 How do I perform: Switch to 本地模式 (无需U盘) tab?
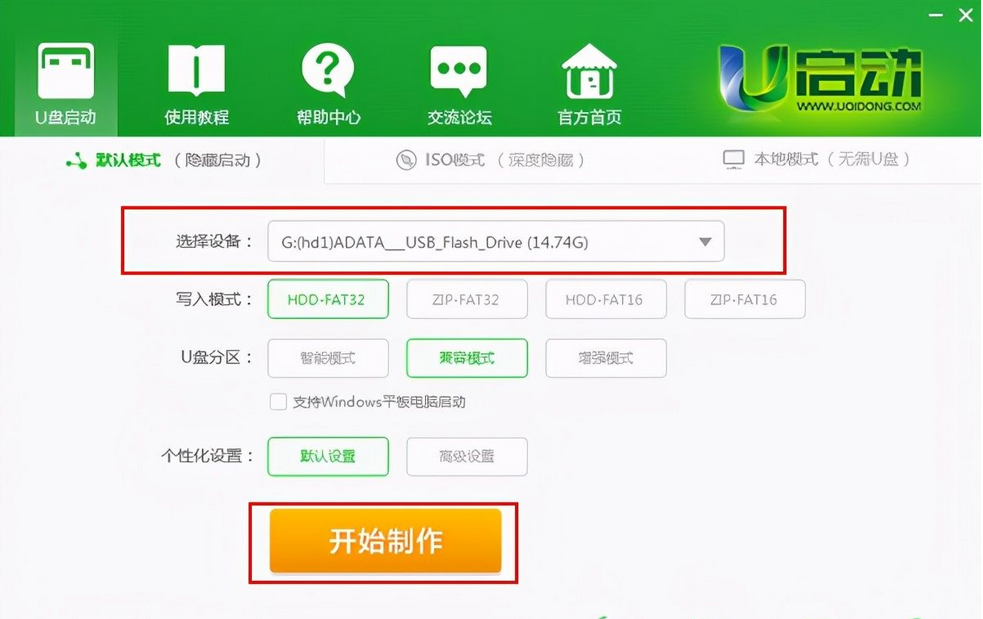click(816, 159)
